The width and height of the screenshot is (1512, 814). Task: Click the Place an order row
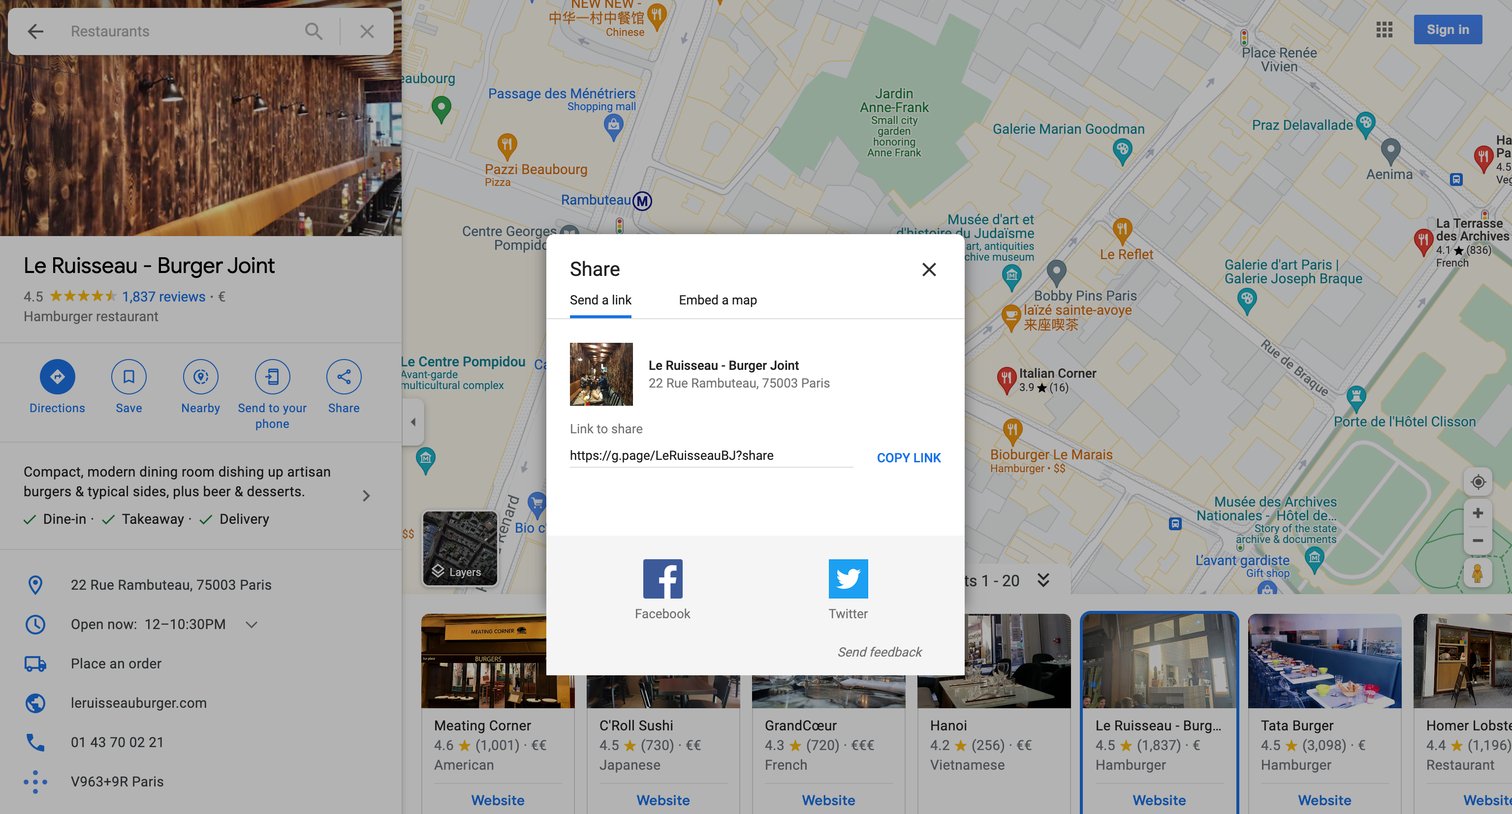(201, 664)
